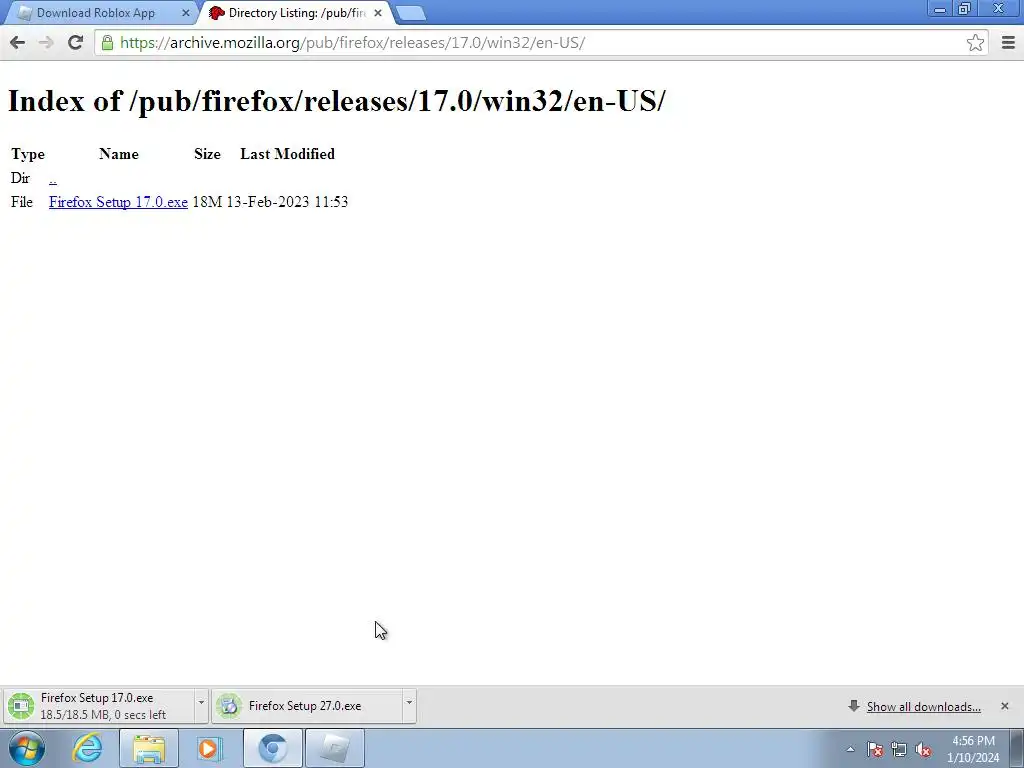Click the 'Last Modified' column header text
The height and width of the screenshot is (768, 1024).
tap(287, 154)
